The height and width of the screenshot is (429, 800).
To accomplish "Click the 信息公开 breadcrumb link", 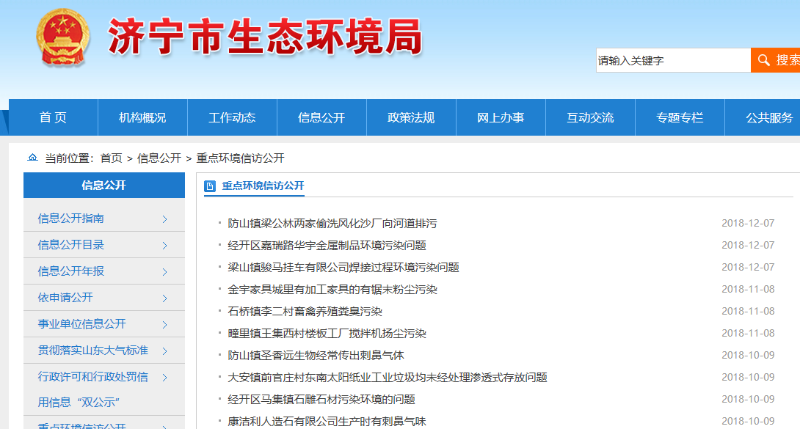I will (159, 158).
